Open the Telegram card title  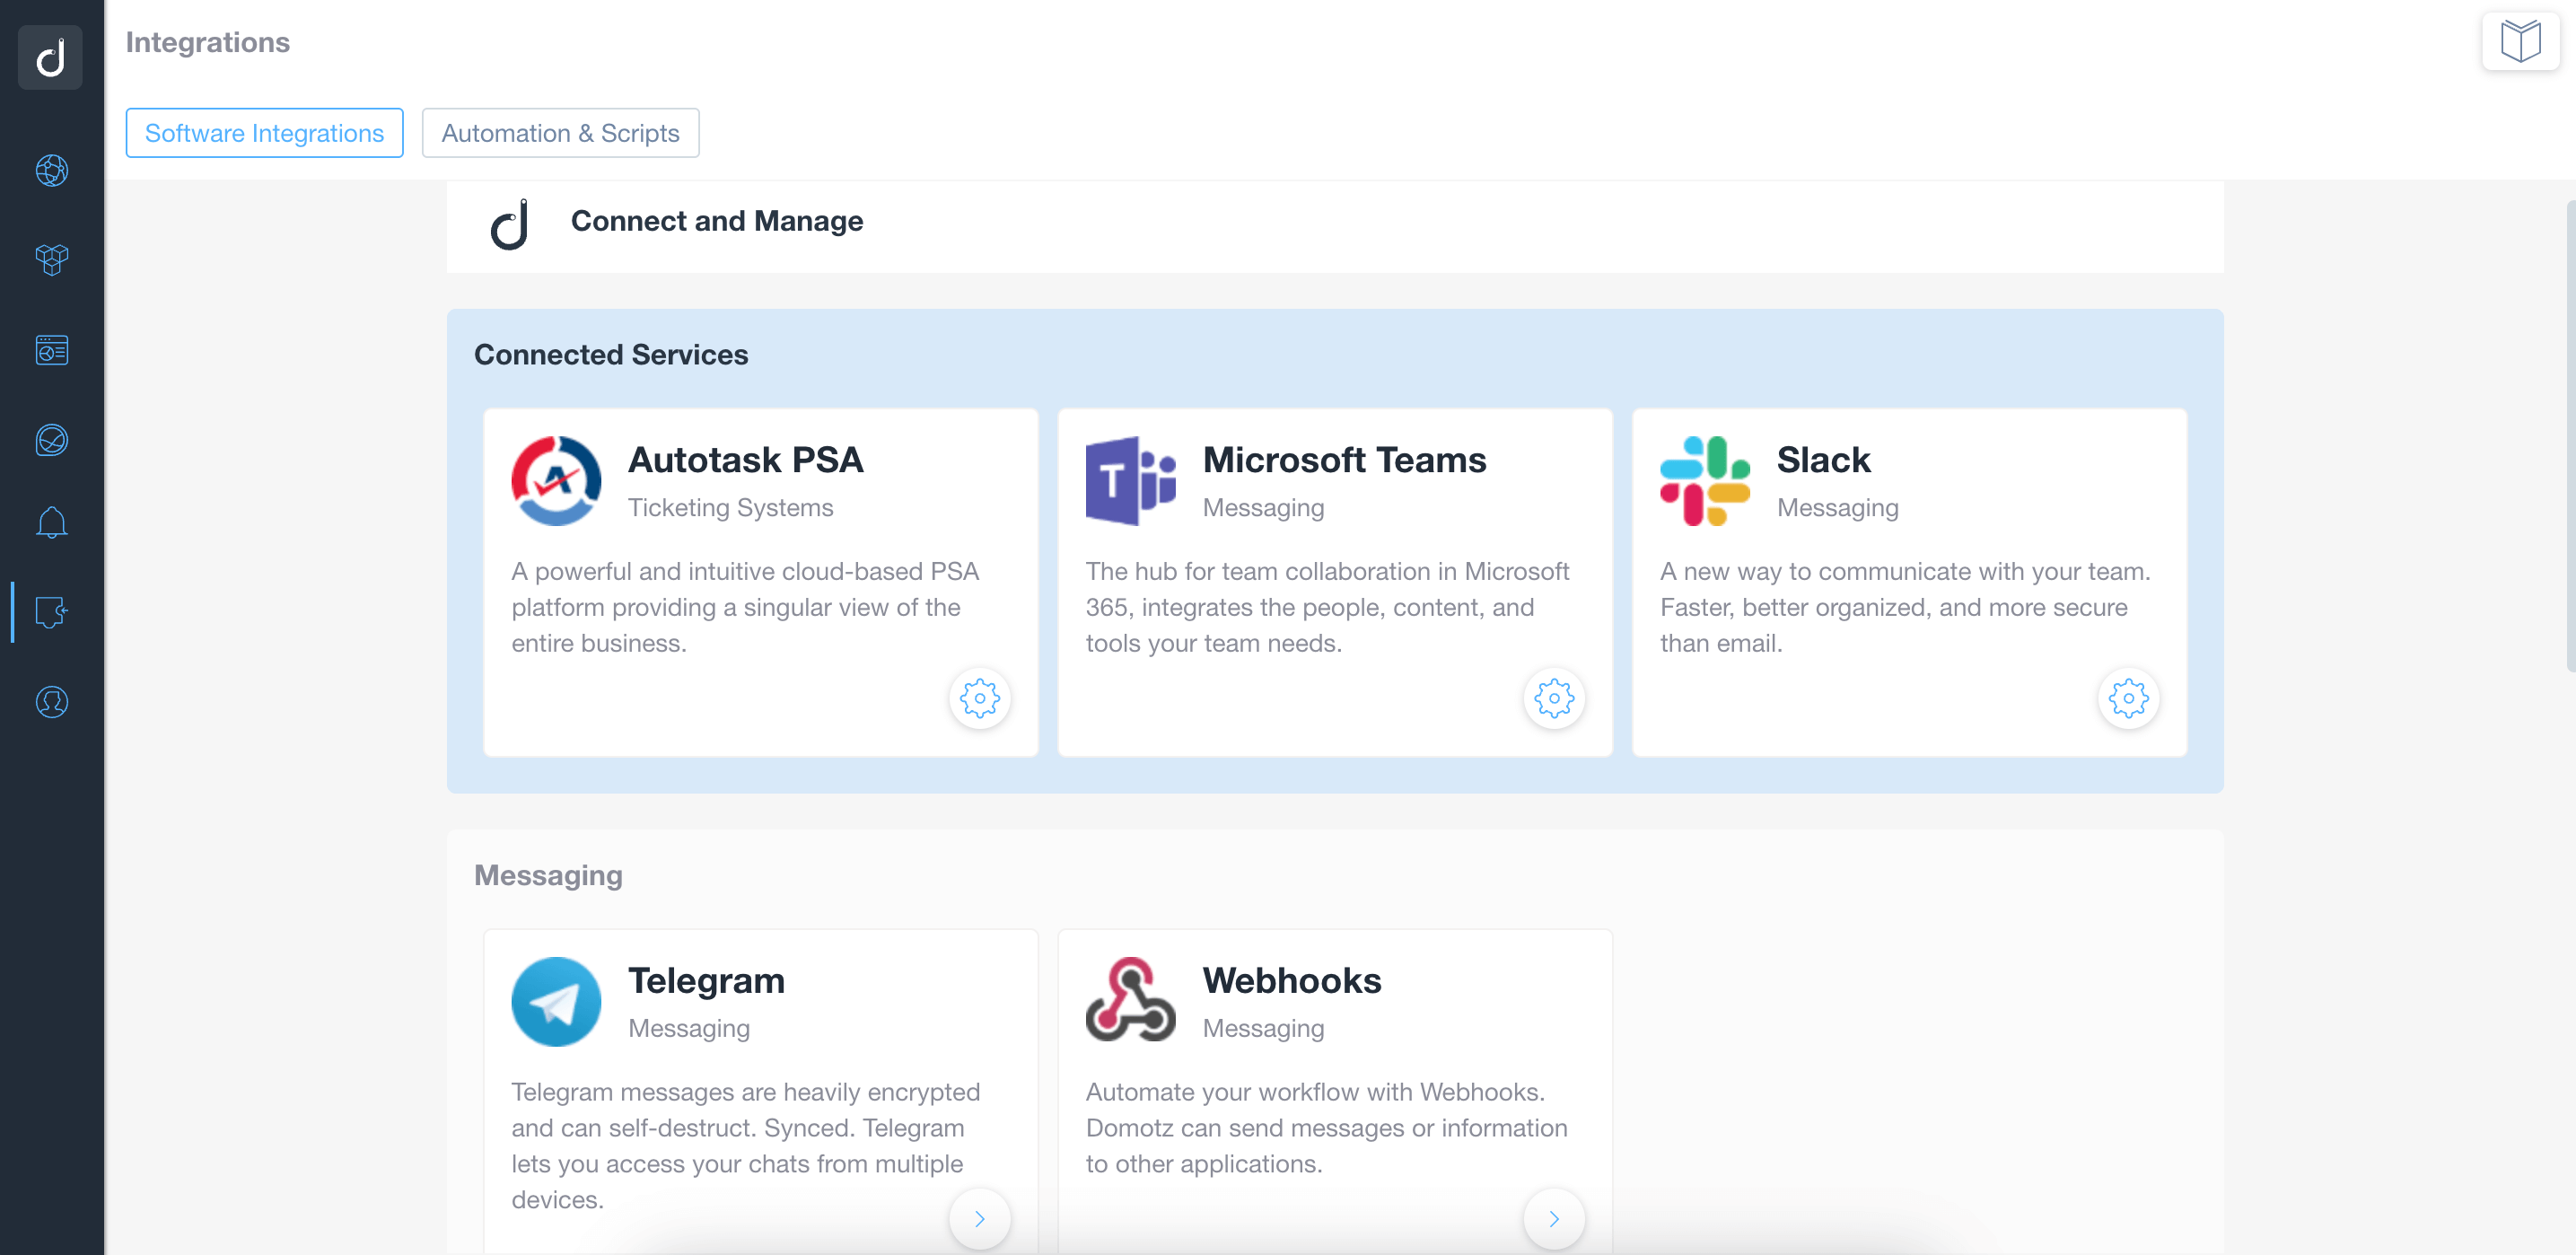point(706,981)
